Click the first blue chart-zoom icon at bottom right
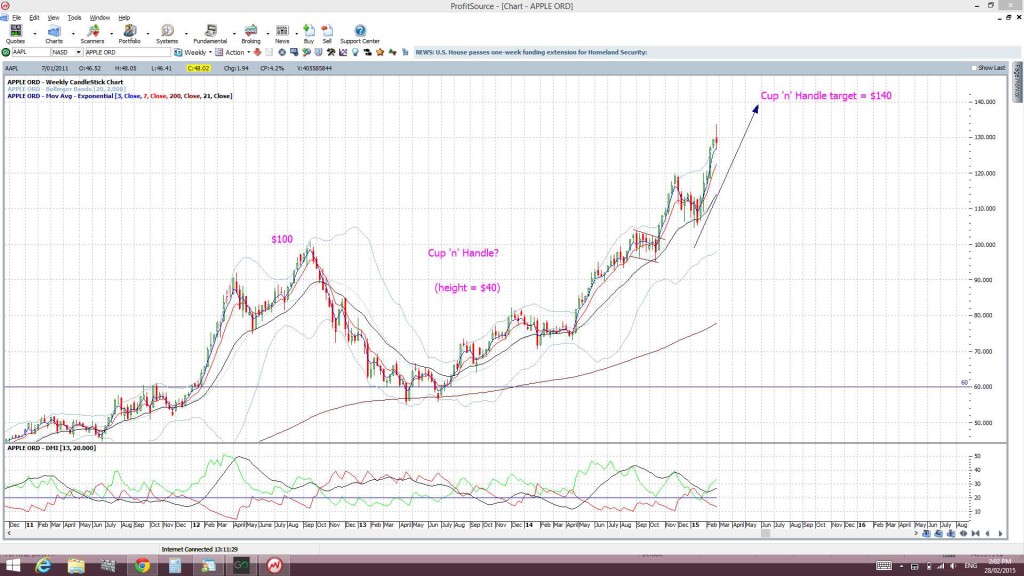This screenshot has height=576, width=1024. (x=926, y=534)
